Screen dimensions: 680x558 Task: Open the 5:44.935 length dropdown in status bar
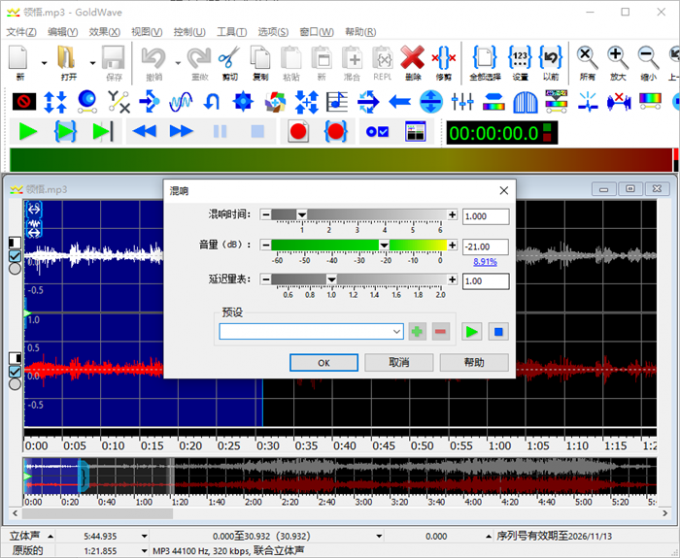pyautogui.click(x=144, y=536)
